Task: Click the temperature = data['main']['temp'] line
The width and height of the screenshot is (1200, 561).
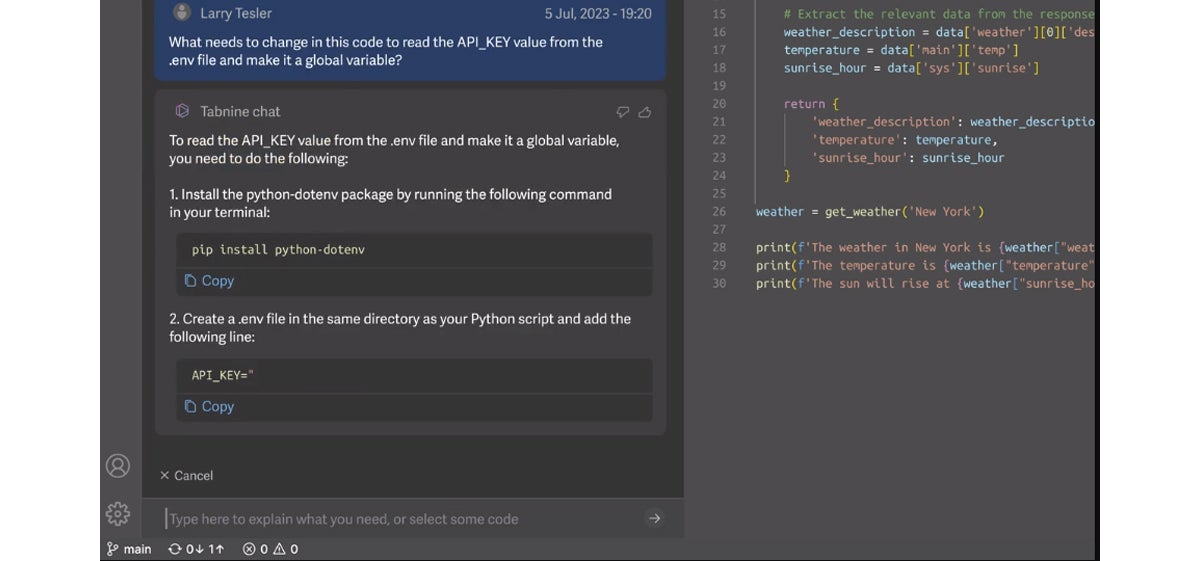Action: [902, 50]
